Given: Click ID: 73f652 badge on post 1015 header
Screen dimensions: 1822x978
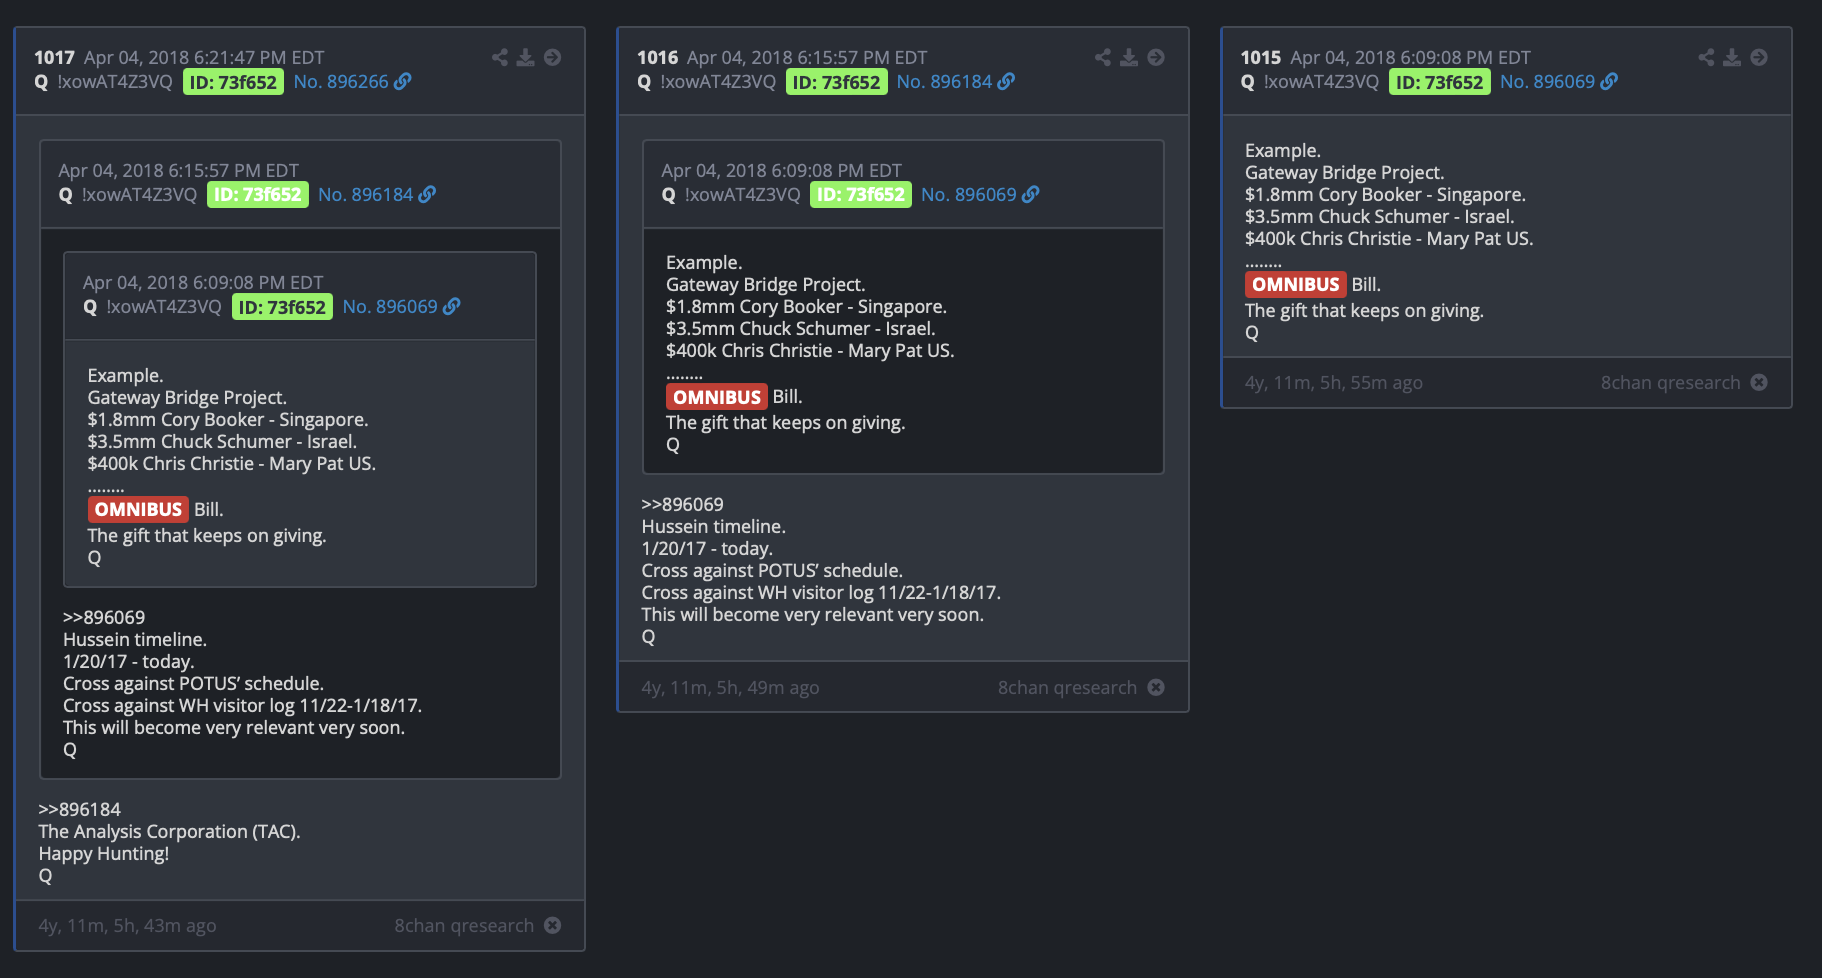Looking at the screenshot, I should [x=1439, y=82].
